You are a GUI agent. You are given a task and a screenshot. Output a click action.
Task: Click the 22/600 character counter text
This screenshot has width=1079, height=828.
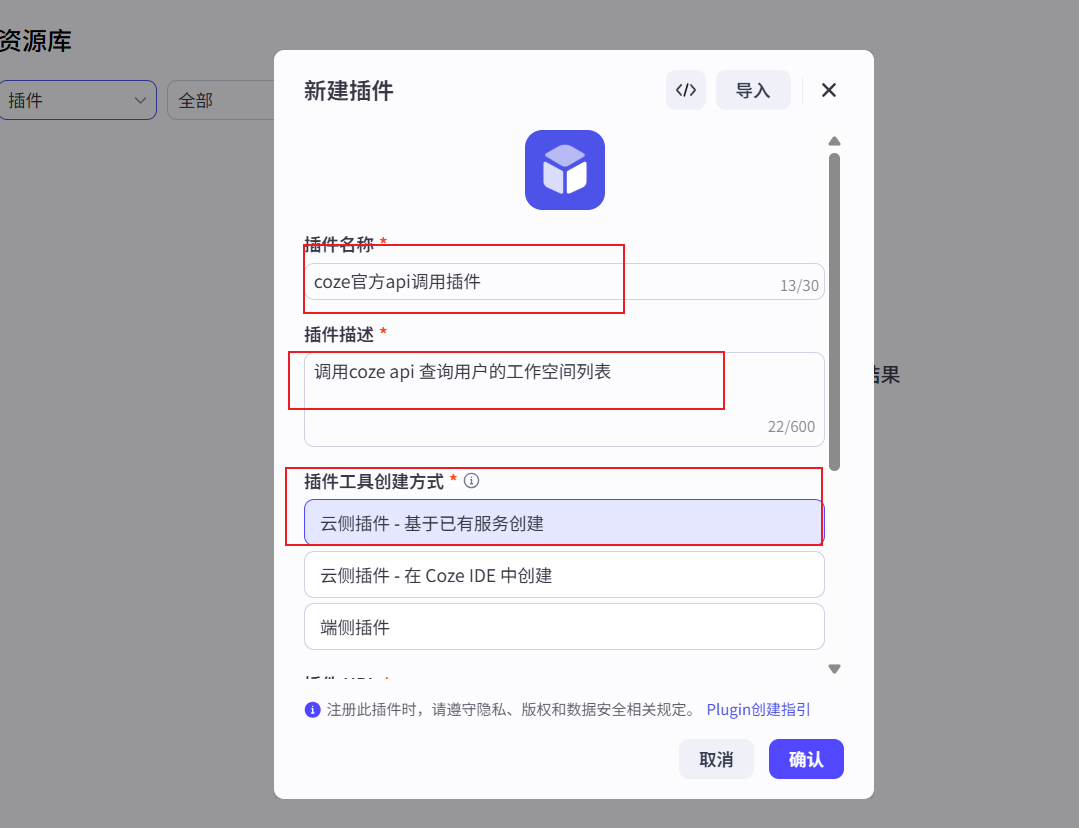click(x=791, y=427)
